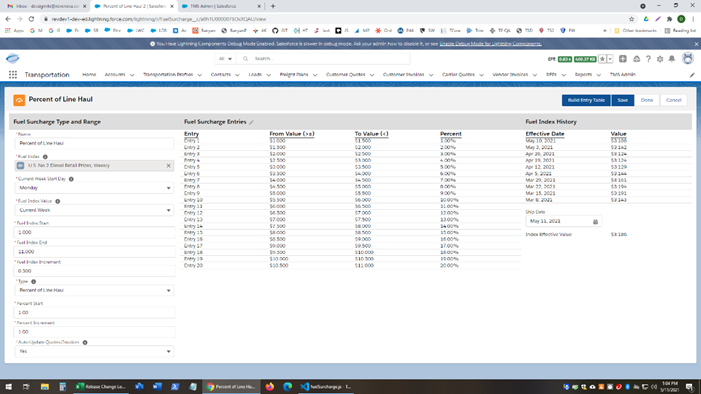The height and width of the screenshot is (394, 701).
Task: Open File Explorer from the taskbar
Action: point(45,387)
